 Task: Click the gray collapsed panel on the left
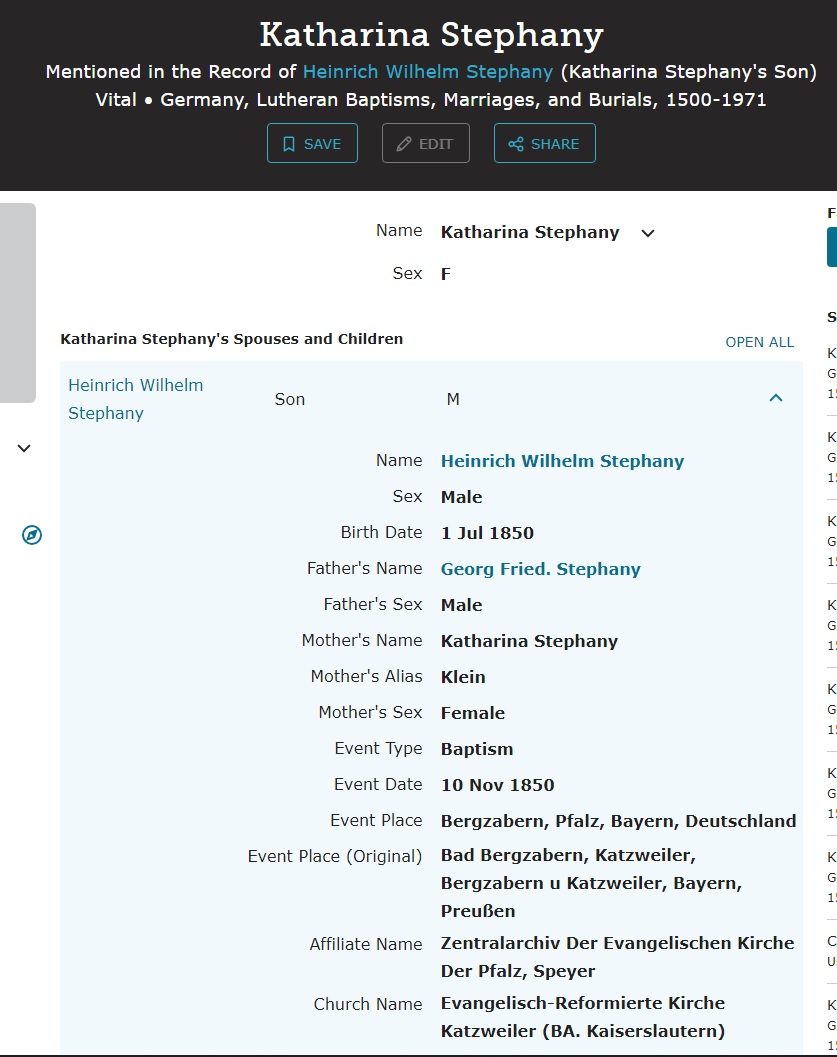coord(18,302)
